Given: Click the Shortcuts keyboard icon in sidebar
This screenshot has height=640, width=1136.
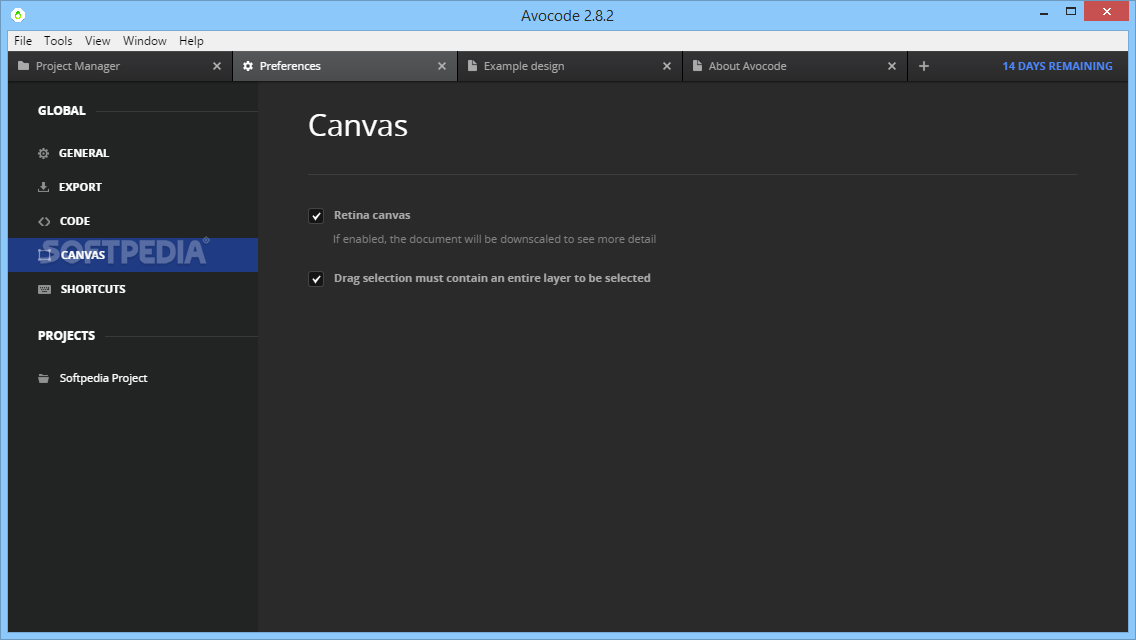Looking at the screenshot, I should [x=44, y=289].
